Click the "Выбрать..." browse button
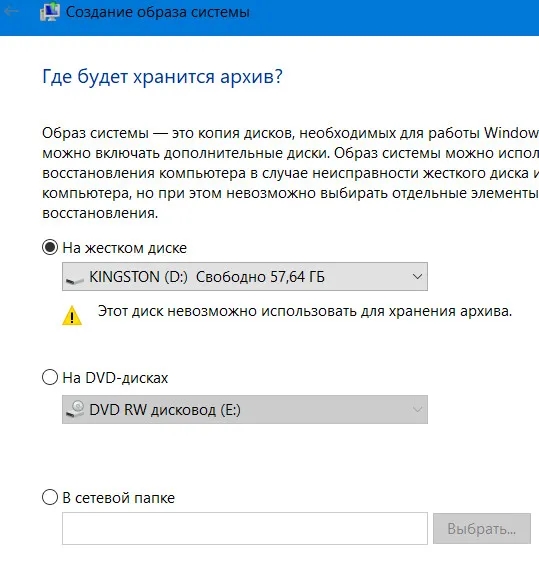The height and width of the screenshot is (561, 539). coord(482,529)
